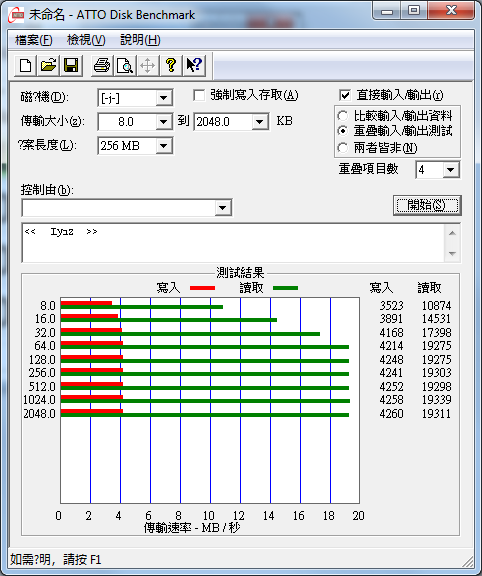
Task: Click inside the description text box
Action: pos(234,242)
